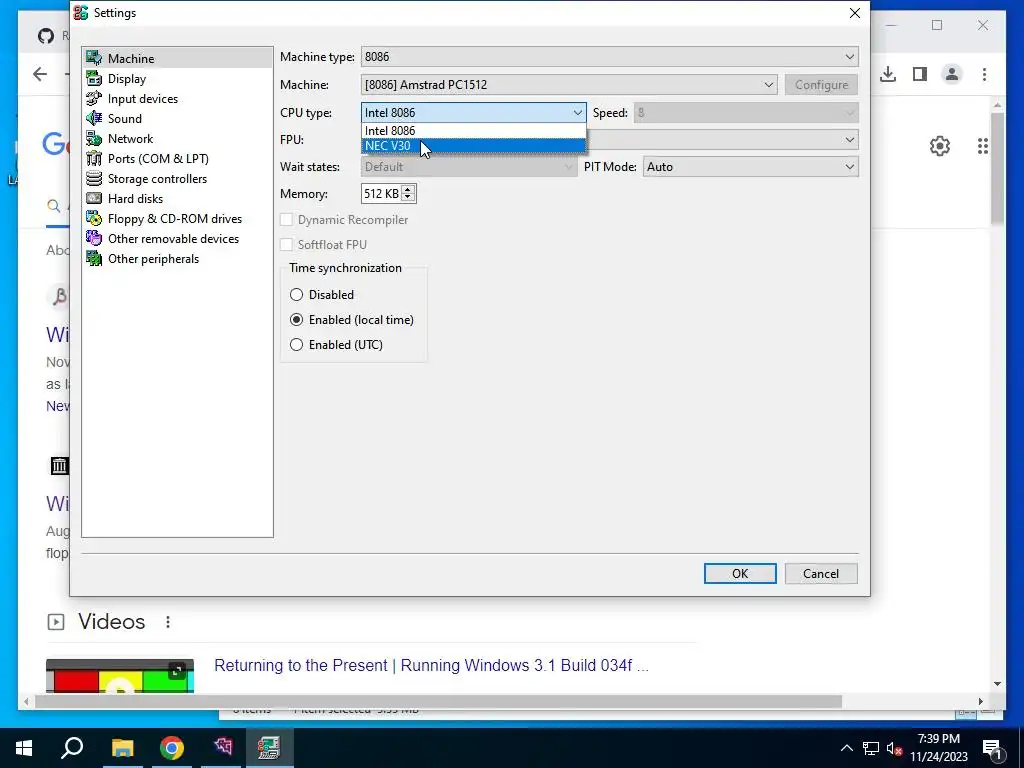Click Chrome's vertical scrollbar
The height and width of the screenshot is (768, 1024).
997,168
